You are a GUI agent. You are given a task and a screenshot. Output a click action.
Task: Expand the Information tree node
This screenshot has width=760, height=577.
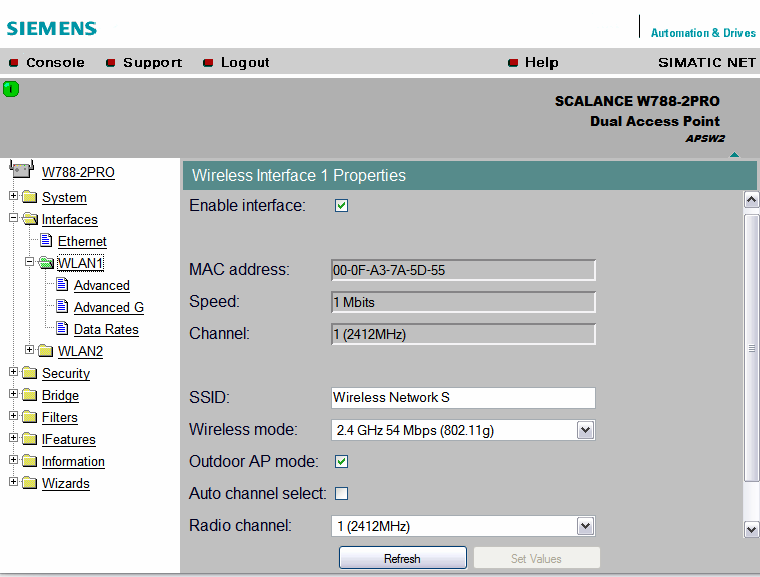[x=14, y=460]
